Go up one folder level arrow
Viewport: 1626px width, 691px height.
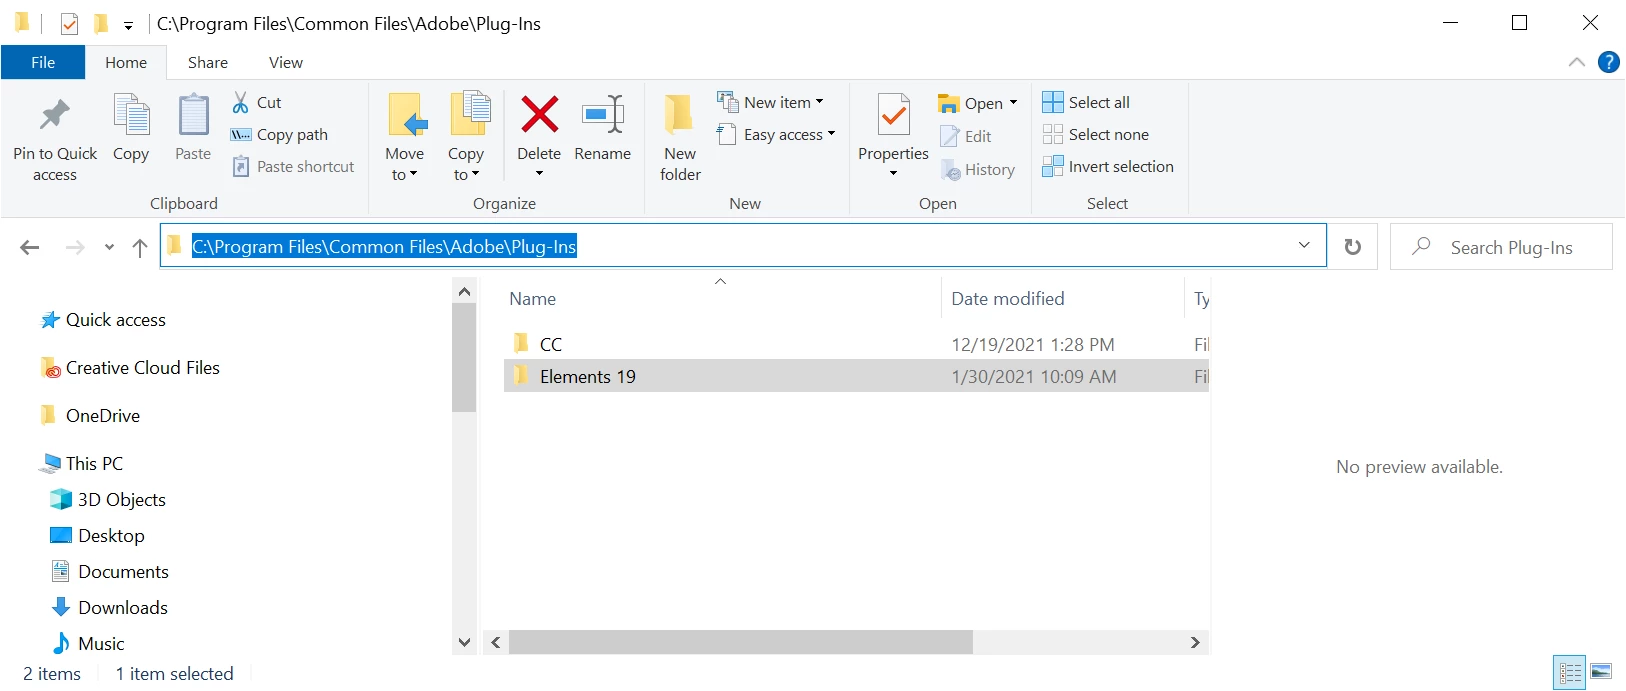(x=140, y=247)
